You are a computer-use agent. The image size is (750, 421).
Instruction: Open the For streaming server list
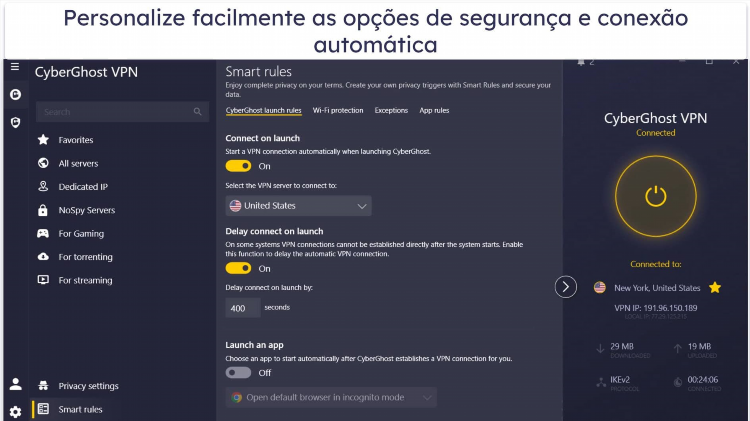pyautogui.click(x=85, y=280)
